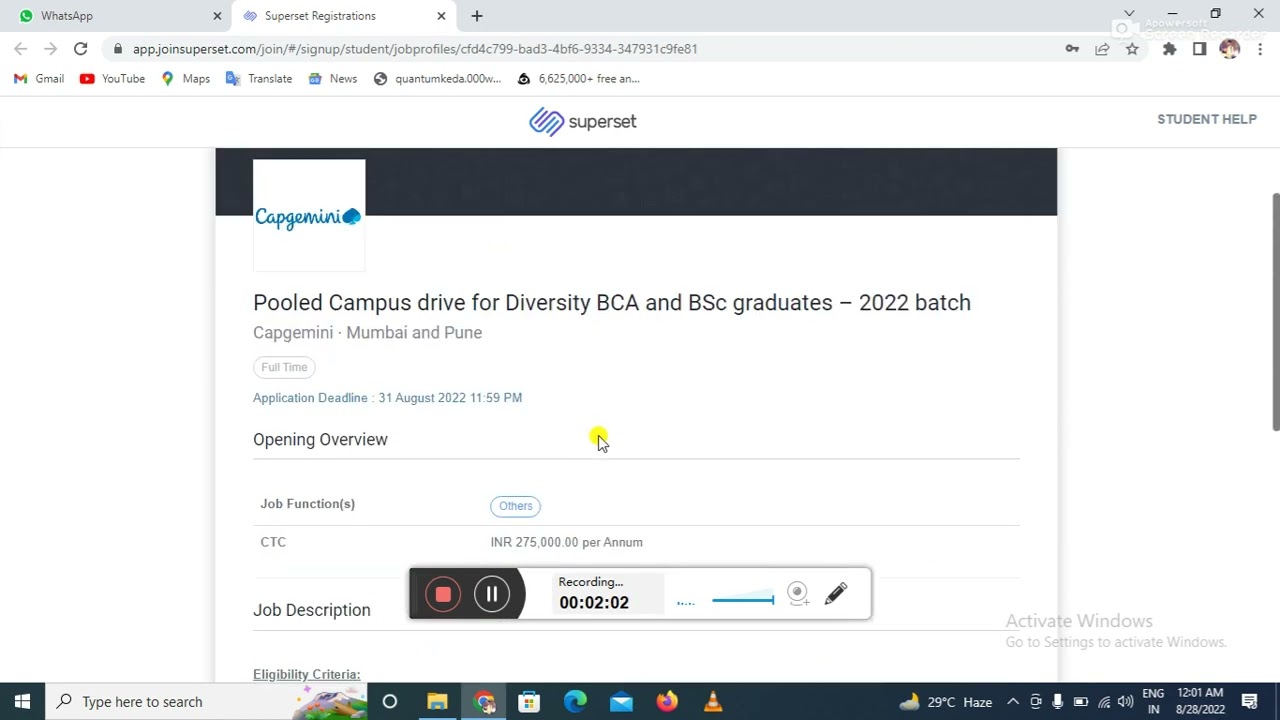Image resolution: width=1280 pixels, height=720 pixels.
Task: Open the Windows Start menu
Action: [x=22, y=702]
